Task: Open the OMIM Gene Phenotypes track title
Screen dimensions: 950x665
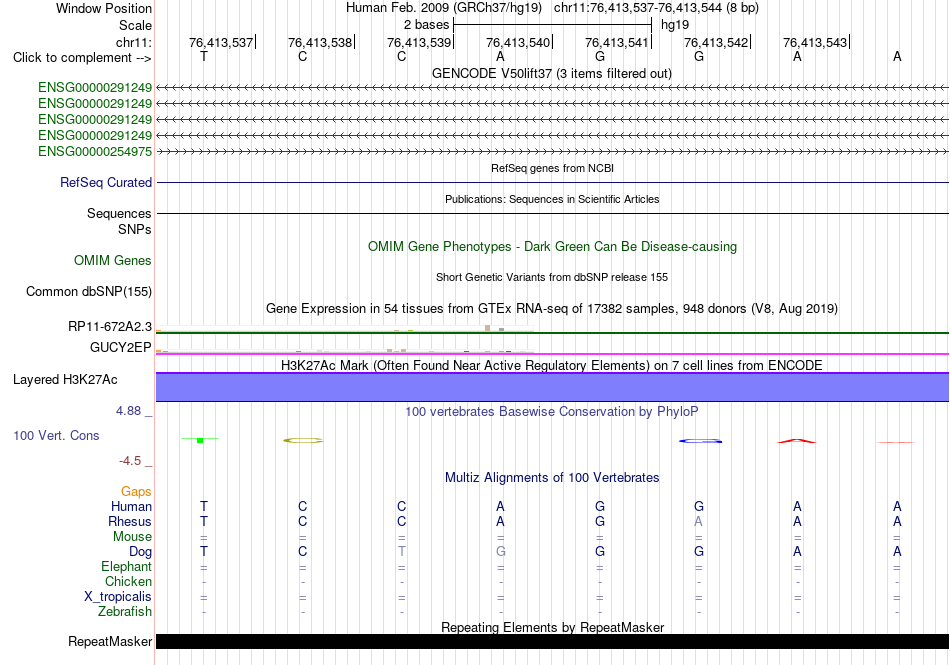Action: pyautogui.click(x=552, y=246)
